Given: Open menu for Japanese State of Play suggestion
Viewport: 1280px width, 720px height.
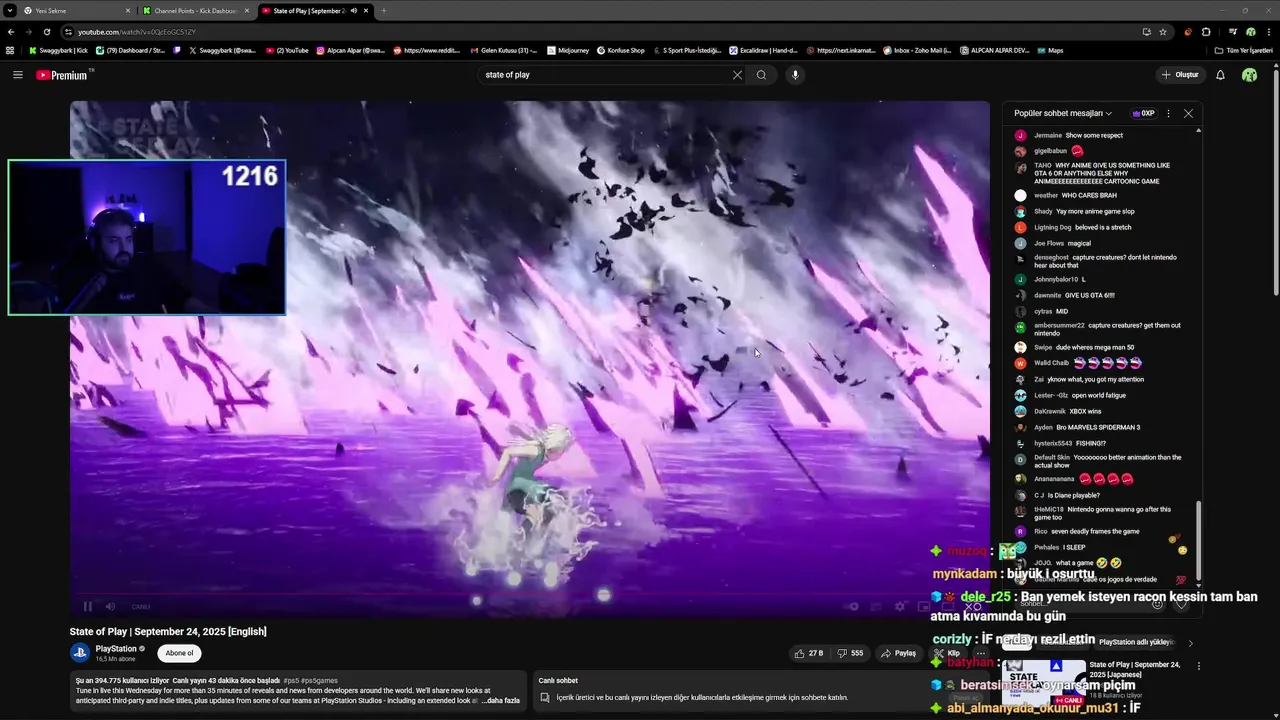Looking at the screenshot, I should [1198, 666].
